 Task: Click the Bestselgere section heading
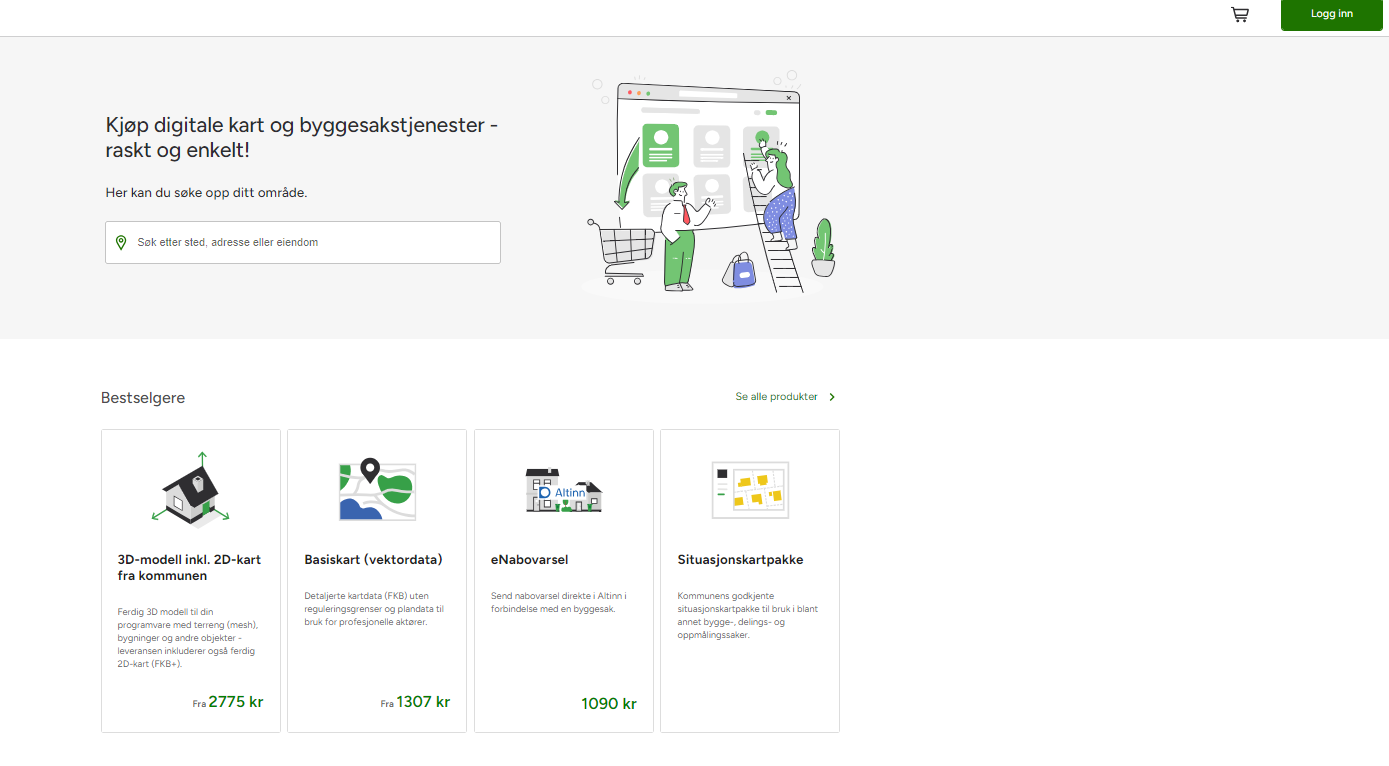click(143, 398)
